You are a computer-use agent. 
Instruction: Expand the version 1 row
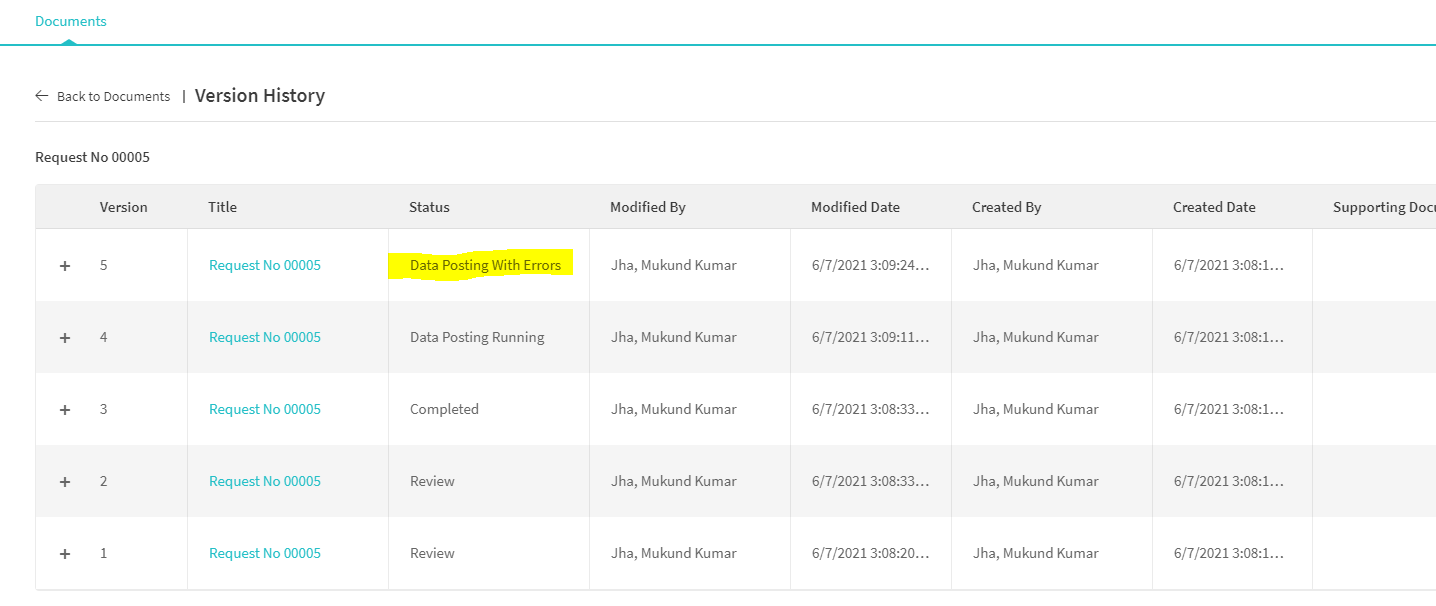point(65,554)
